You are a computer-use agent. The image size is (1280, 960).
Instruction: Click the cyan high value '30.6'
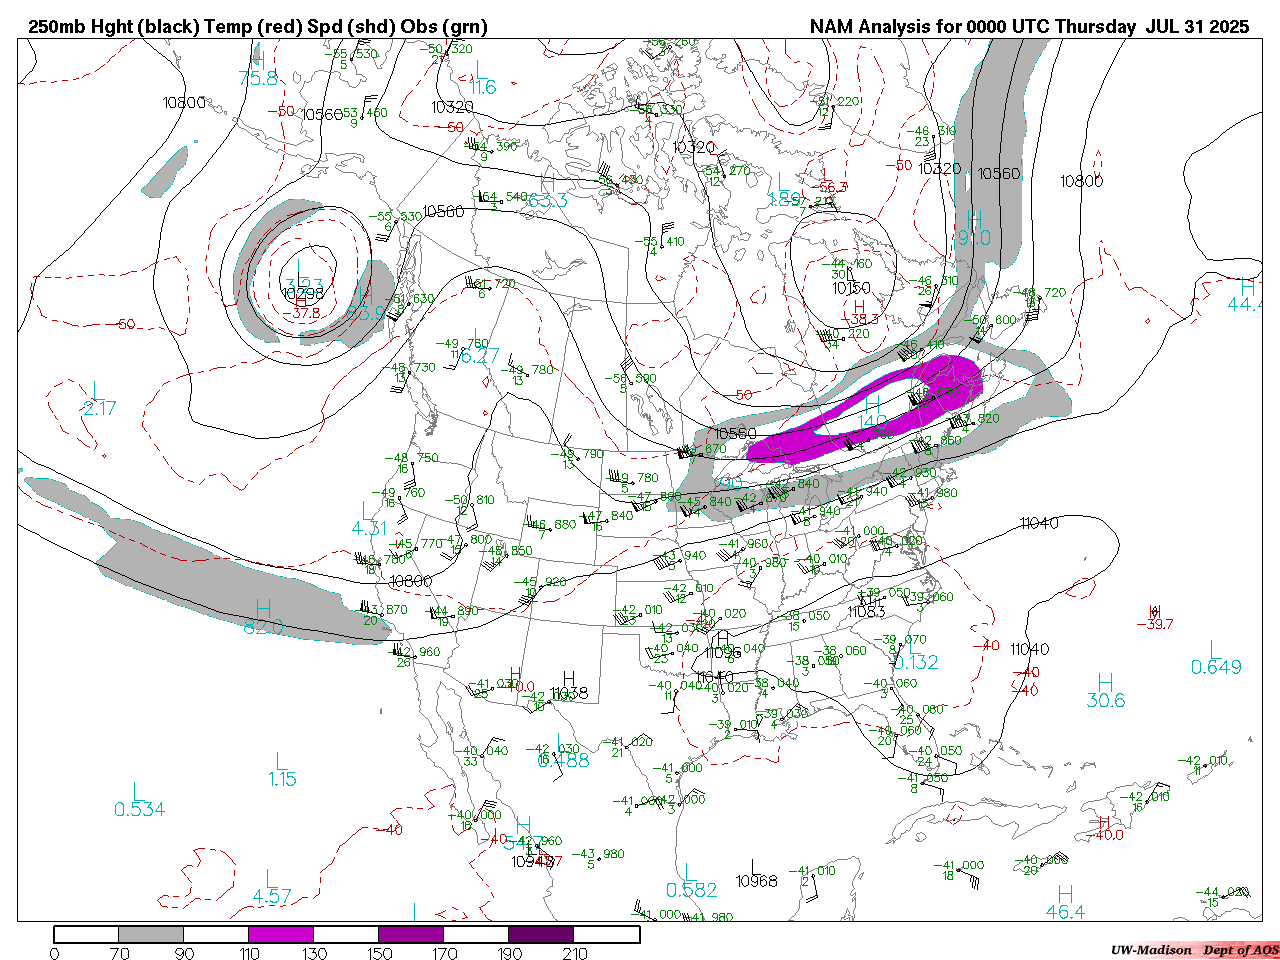click(1105, 701)
